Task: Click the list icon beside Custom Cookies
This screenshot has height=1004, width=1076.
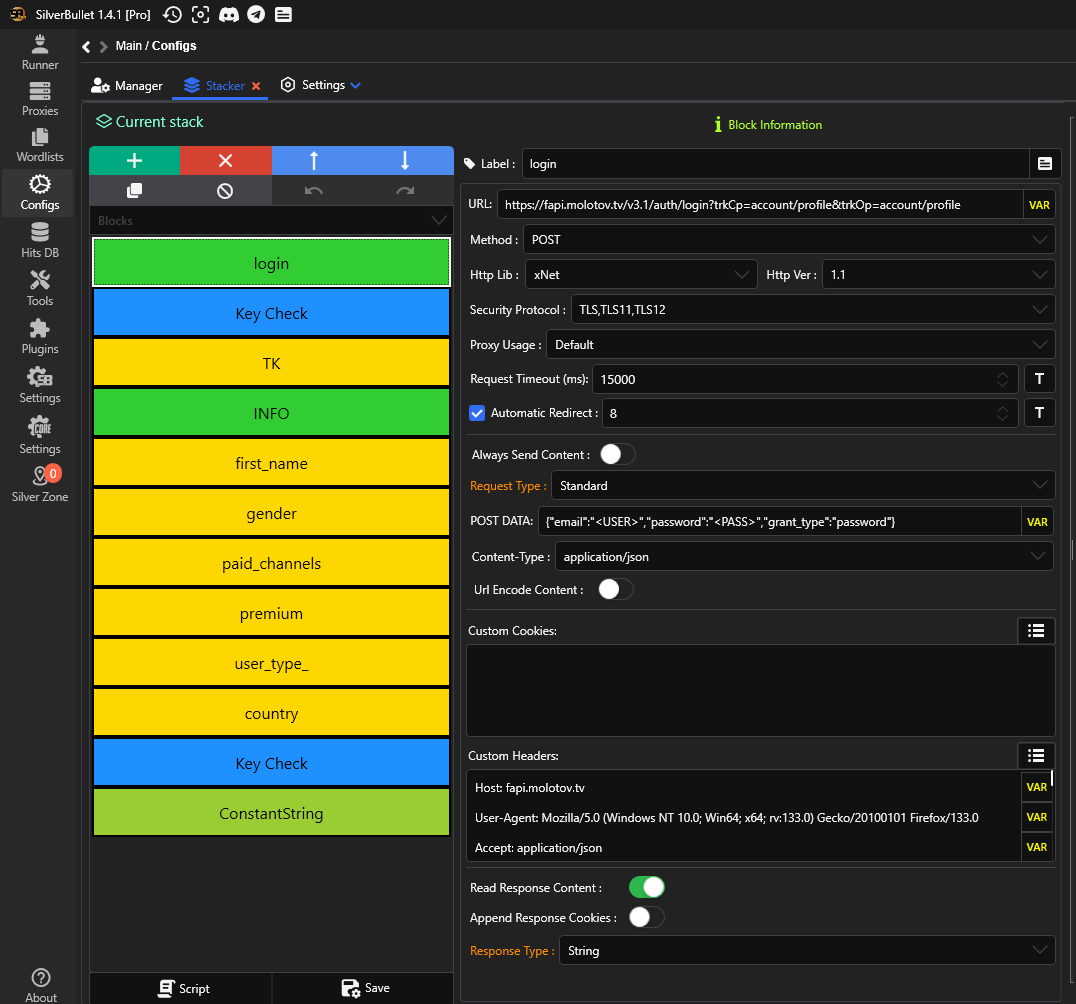Action: (x=1036, y=630)
